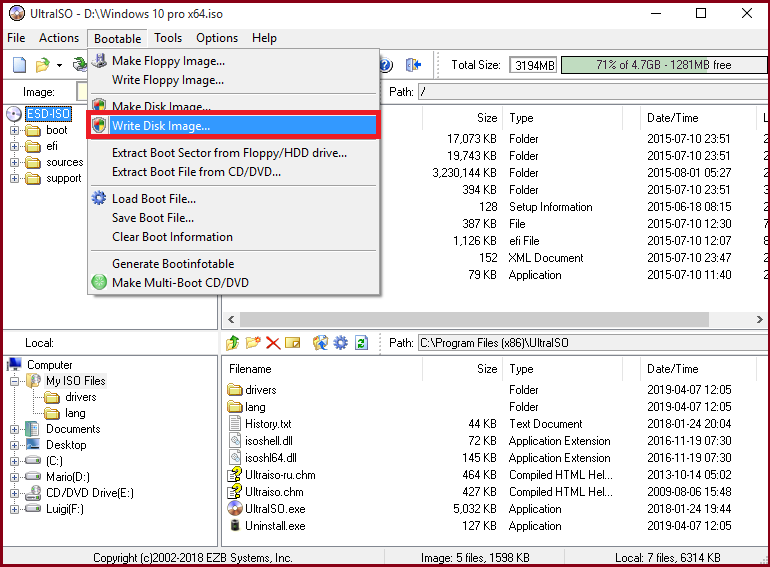Click the image Path input field
Screen dimensions: 770x567
[593, 92]
